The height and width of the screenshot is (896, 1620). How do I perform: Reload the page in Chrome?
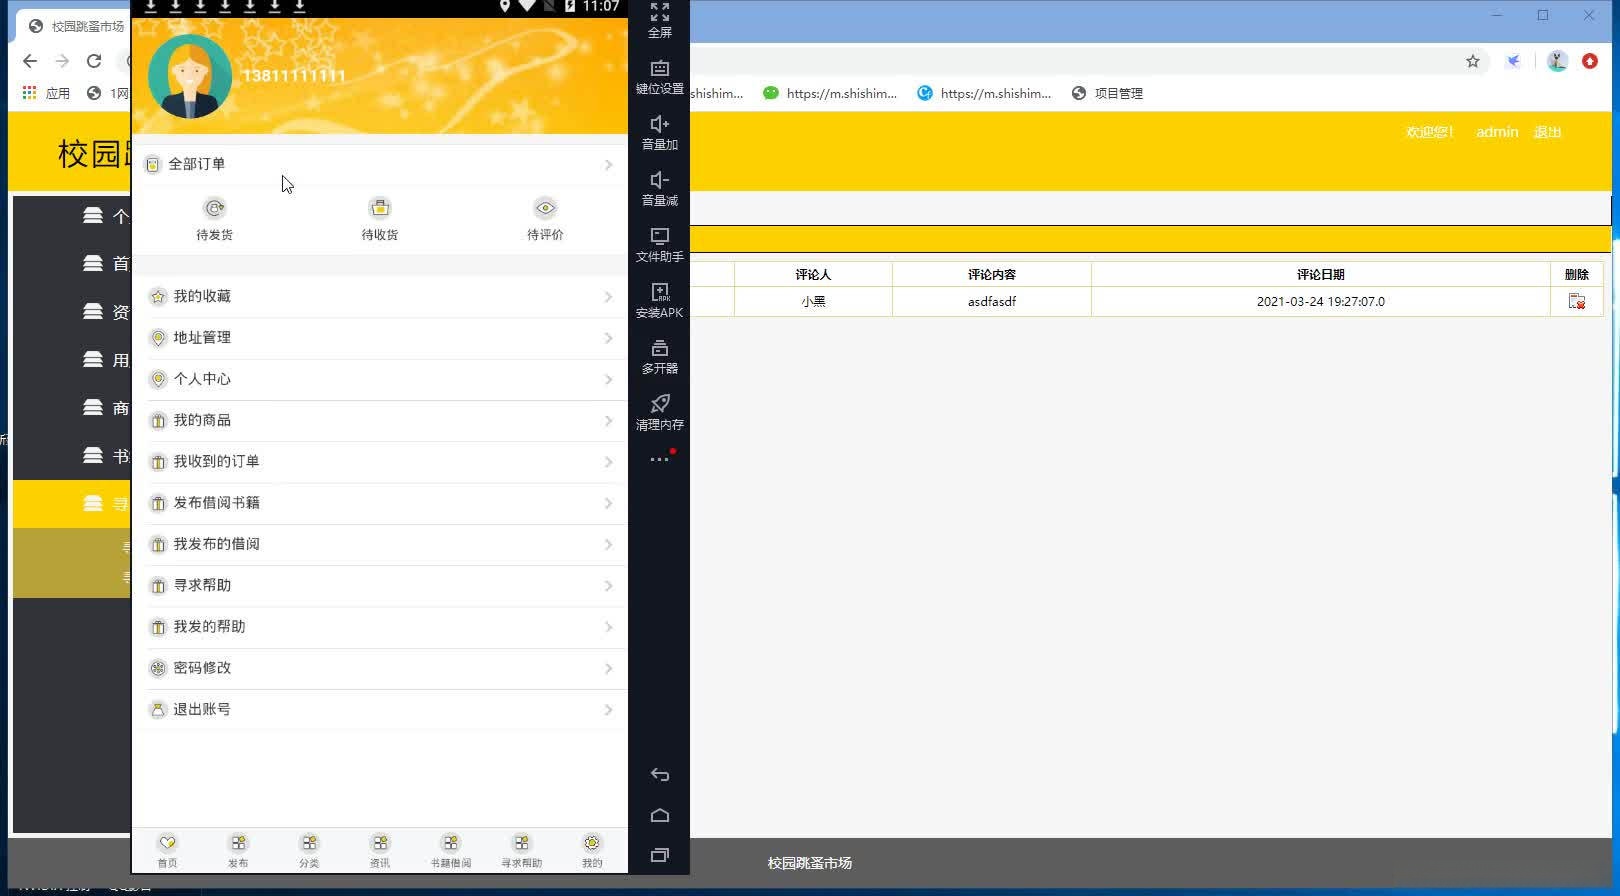click(94, 61)
